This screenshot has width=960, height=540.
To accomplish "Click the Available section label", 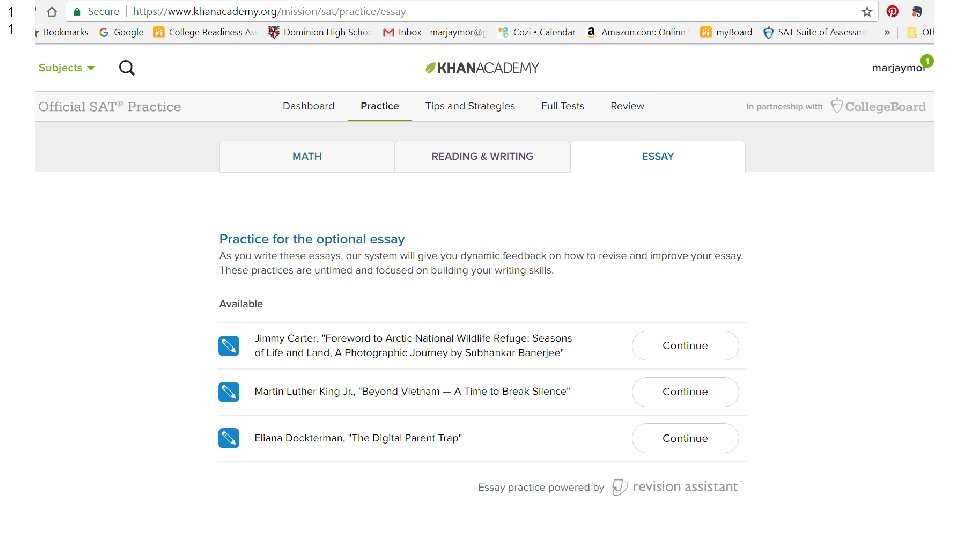I will (241, 304).
